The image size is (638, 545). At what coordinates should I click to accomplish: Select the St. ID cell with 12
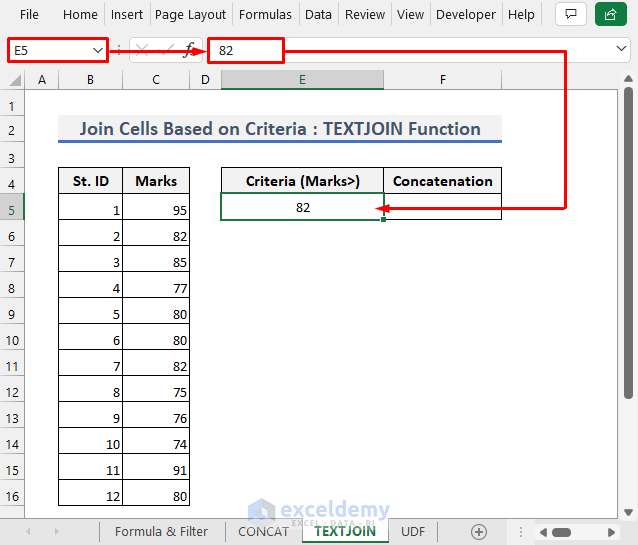pyautogui.click(x=90, y=493)
